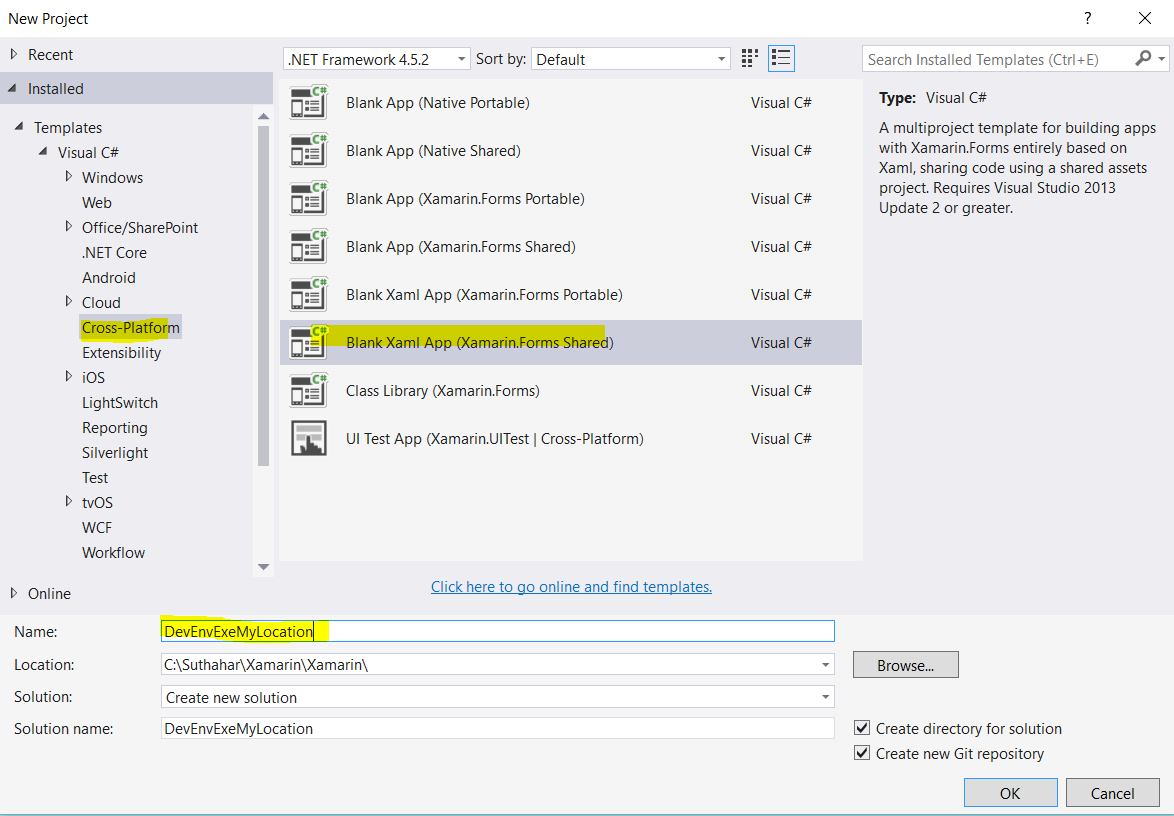Screen dimensions: 1174x816
Task: Select the Silverlight category
Action: click(115, 452)
